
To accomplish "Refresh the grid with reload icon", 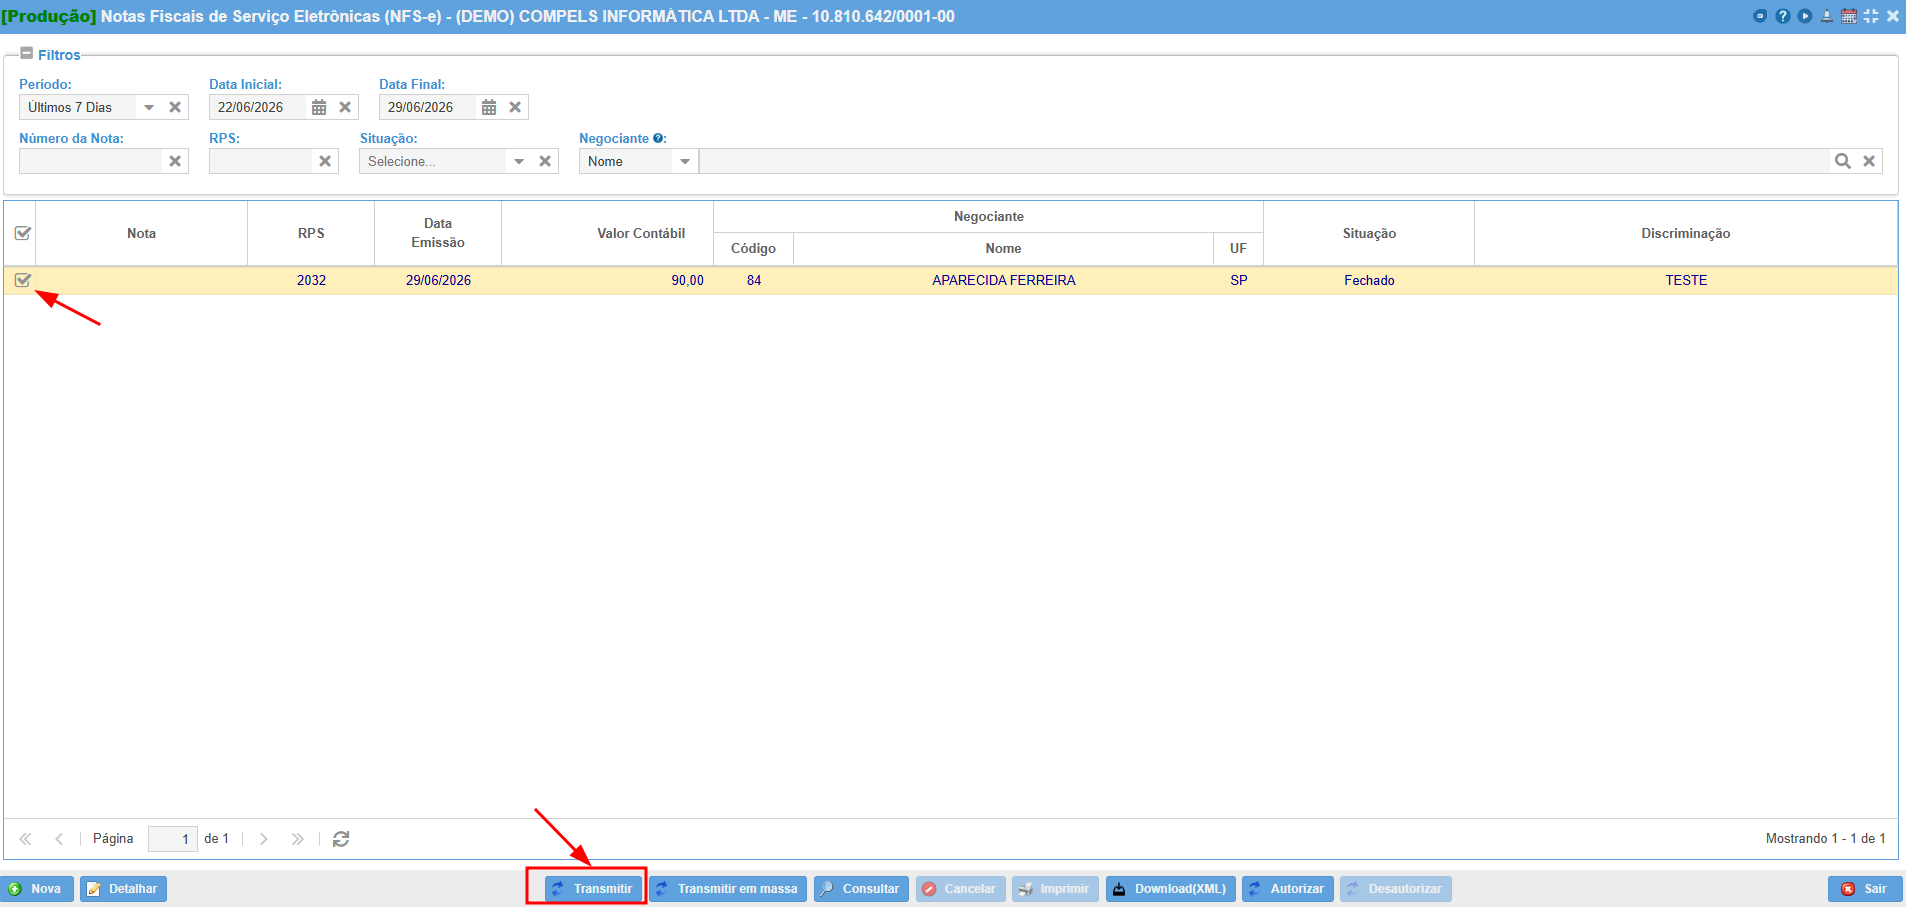I will [x=341, y=839].
